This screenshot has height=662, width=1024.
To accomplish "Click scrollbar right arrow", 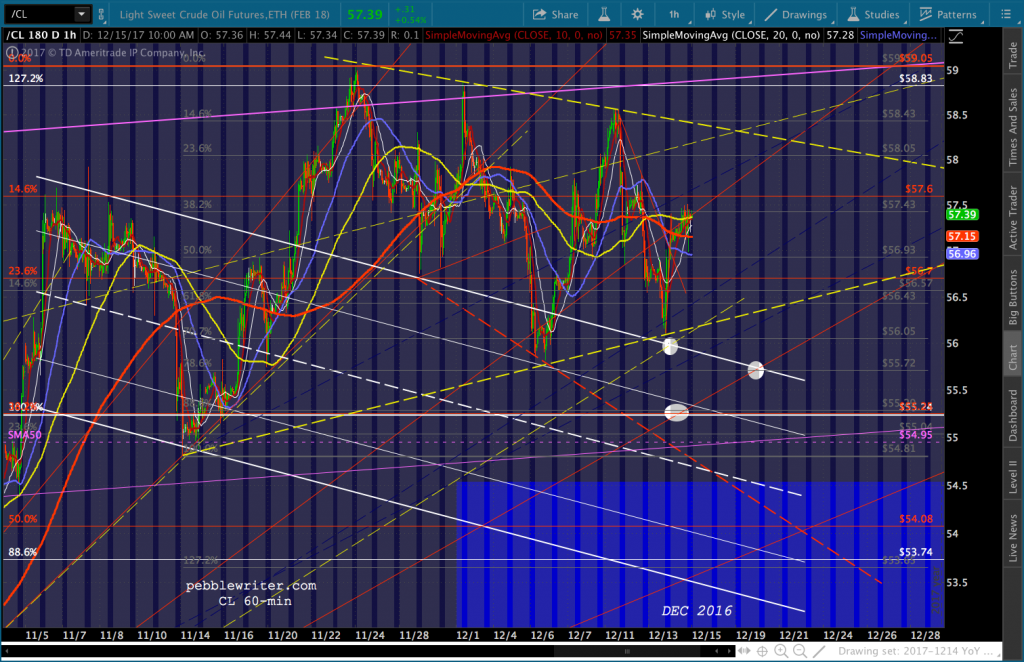I will pyautogui.click(x=729, y=651).
